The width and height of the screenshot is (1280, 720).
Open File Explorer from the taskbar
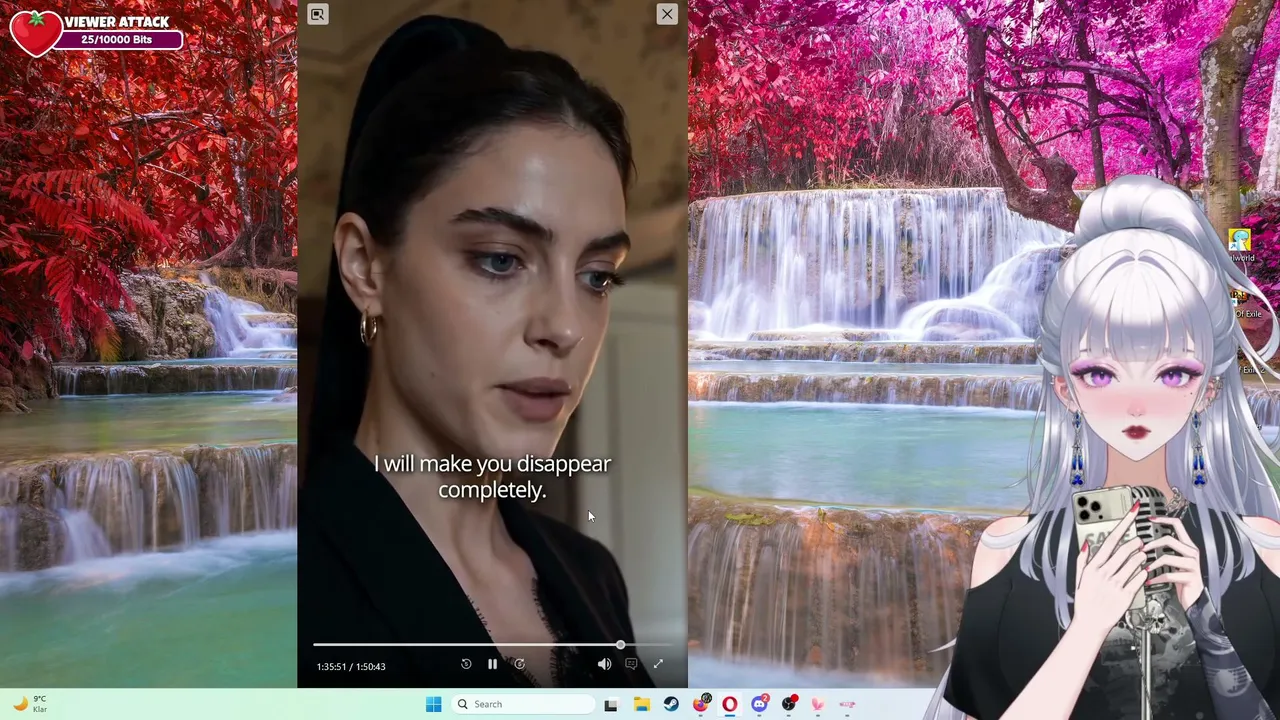(x=641, y=704)
